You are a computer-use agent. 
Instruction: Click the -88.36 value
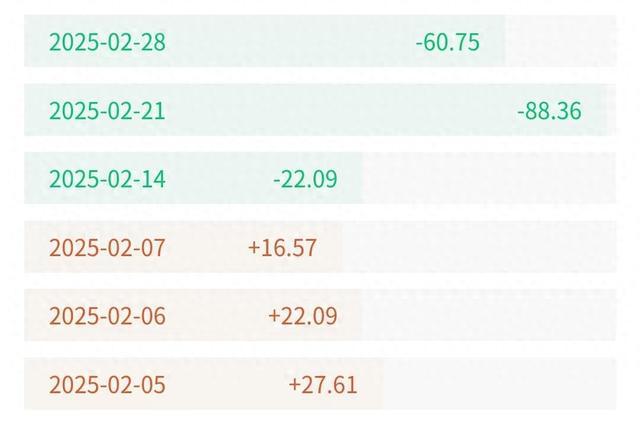click(x=549, y=111)
